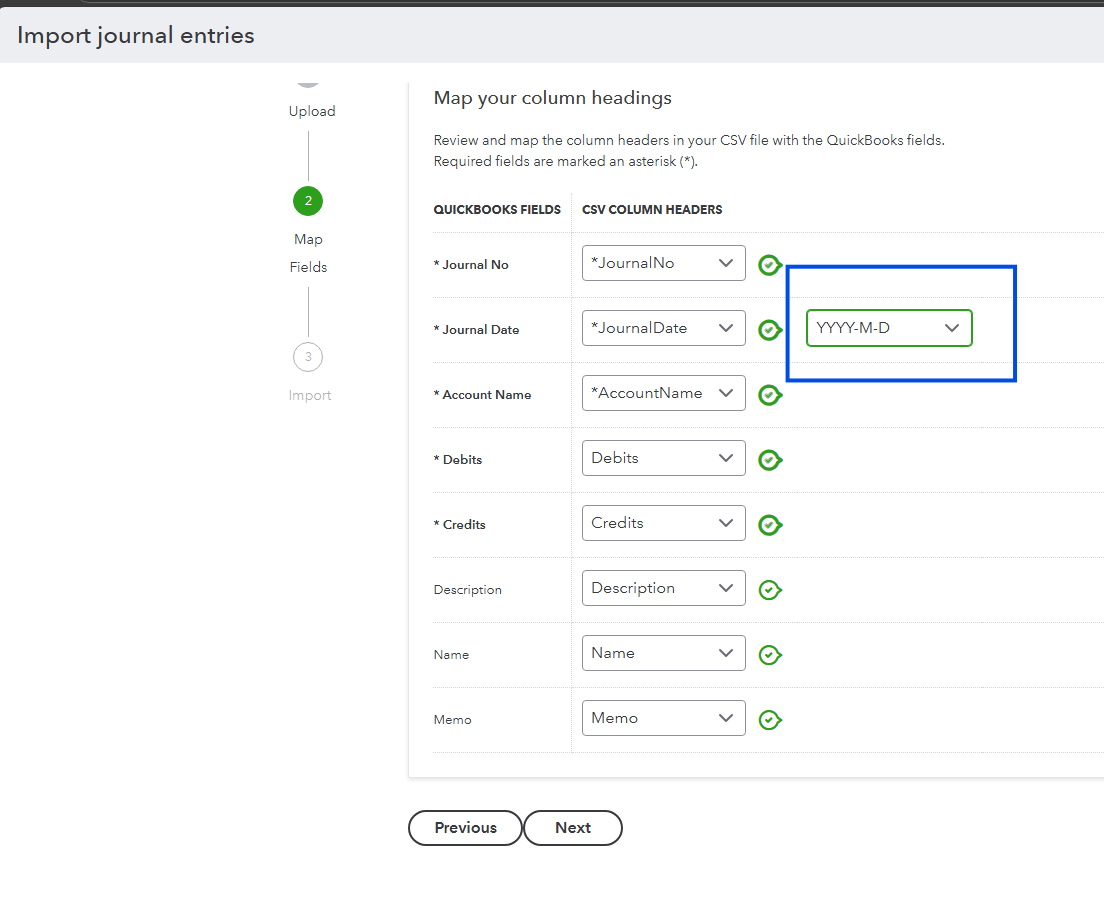Viewport: 1104px width, 899px height.
Task: Open the Debits column header dropdown
Action: [x=663, y=458]
